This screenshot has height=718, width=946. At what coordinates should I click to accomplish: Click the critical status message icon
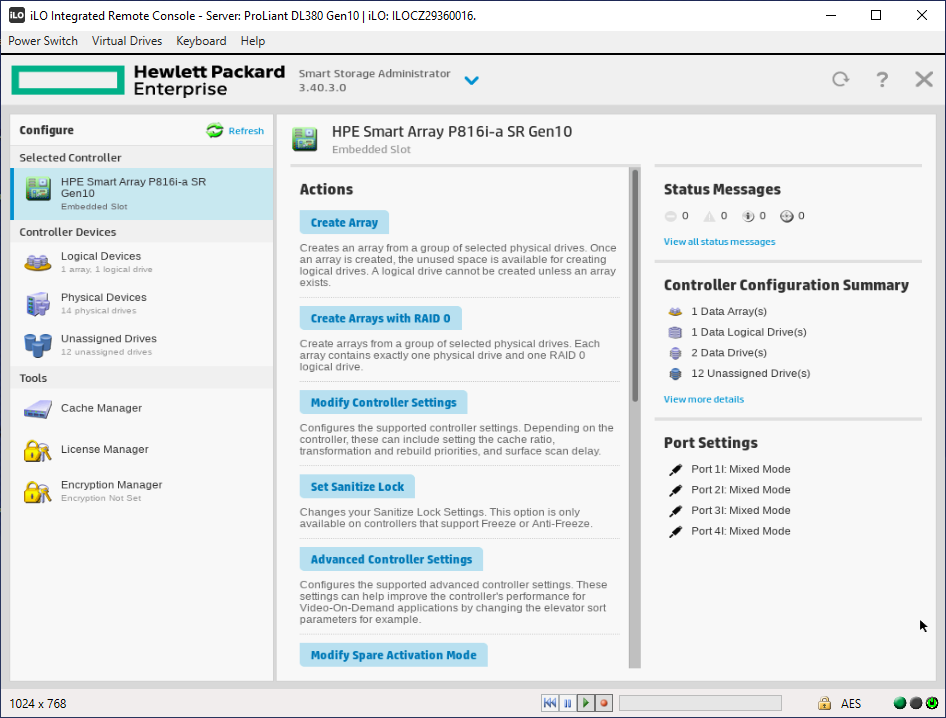point(670,216)
